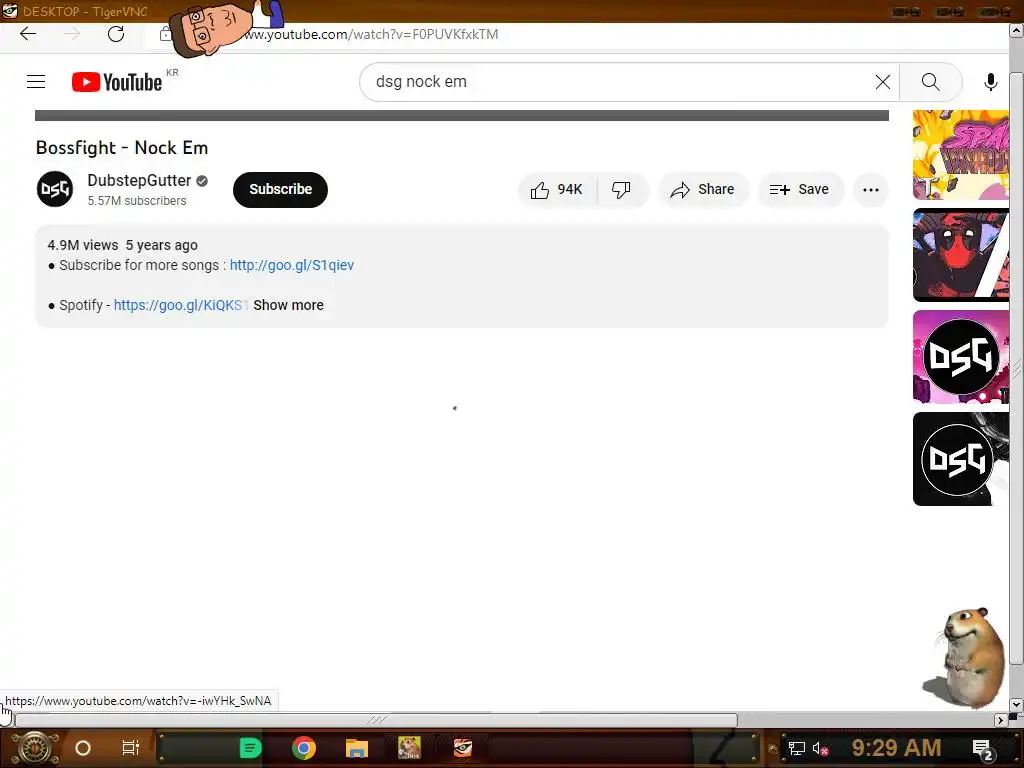1024x768 pixels.
Task: Go back with the browser back arrow
Action: 27,34
